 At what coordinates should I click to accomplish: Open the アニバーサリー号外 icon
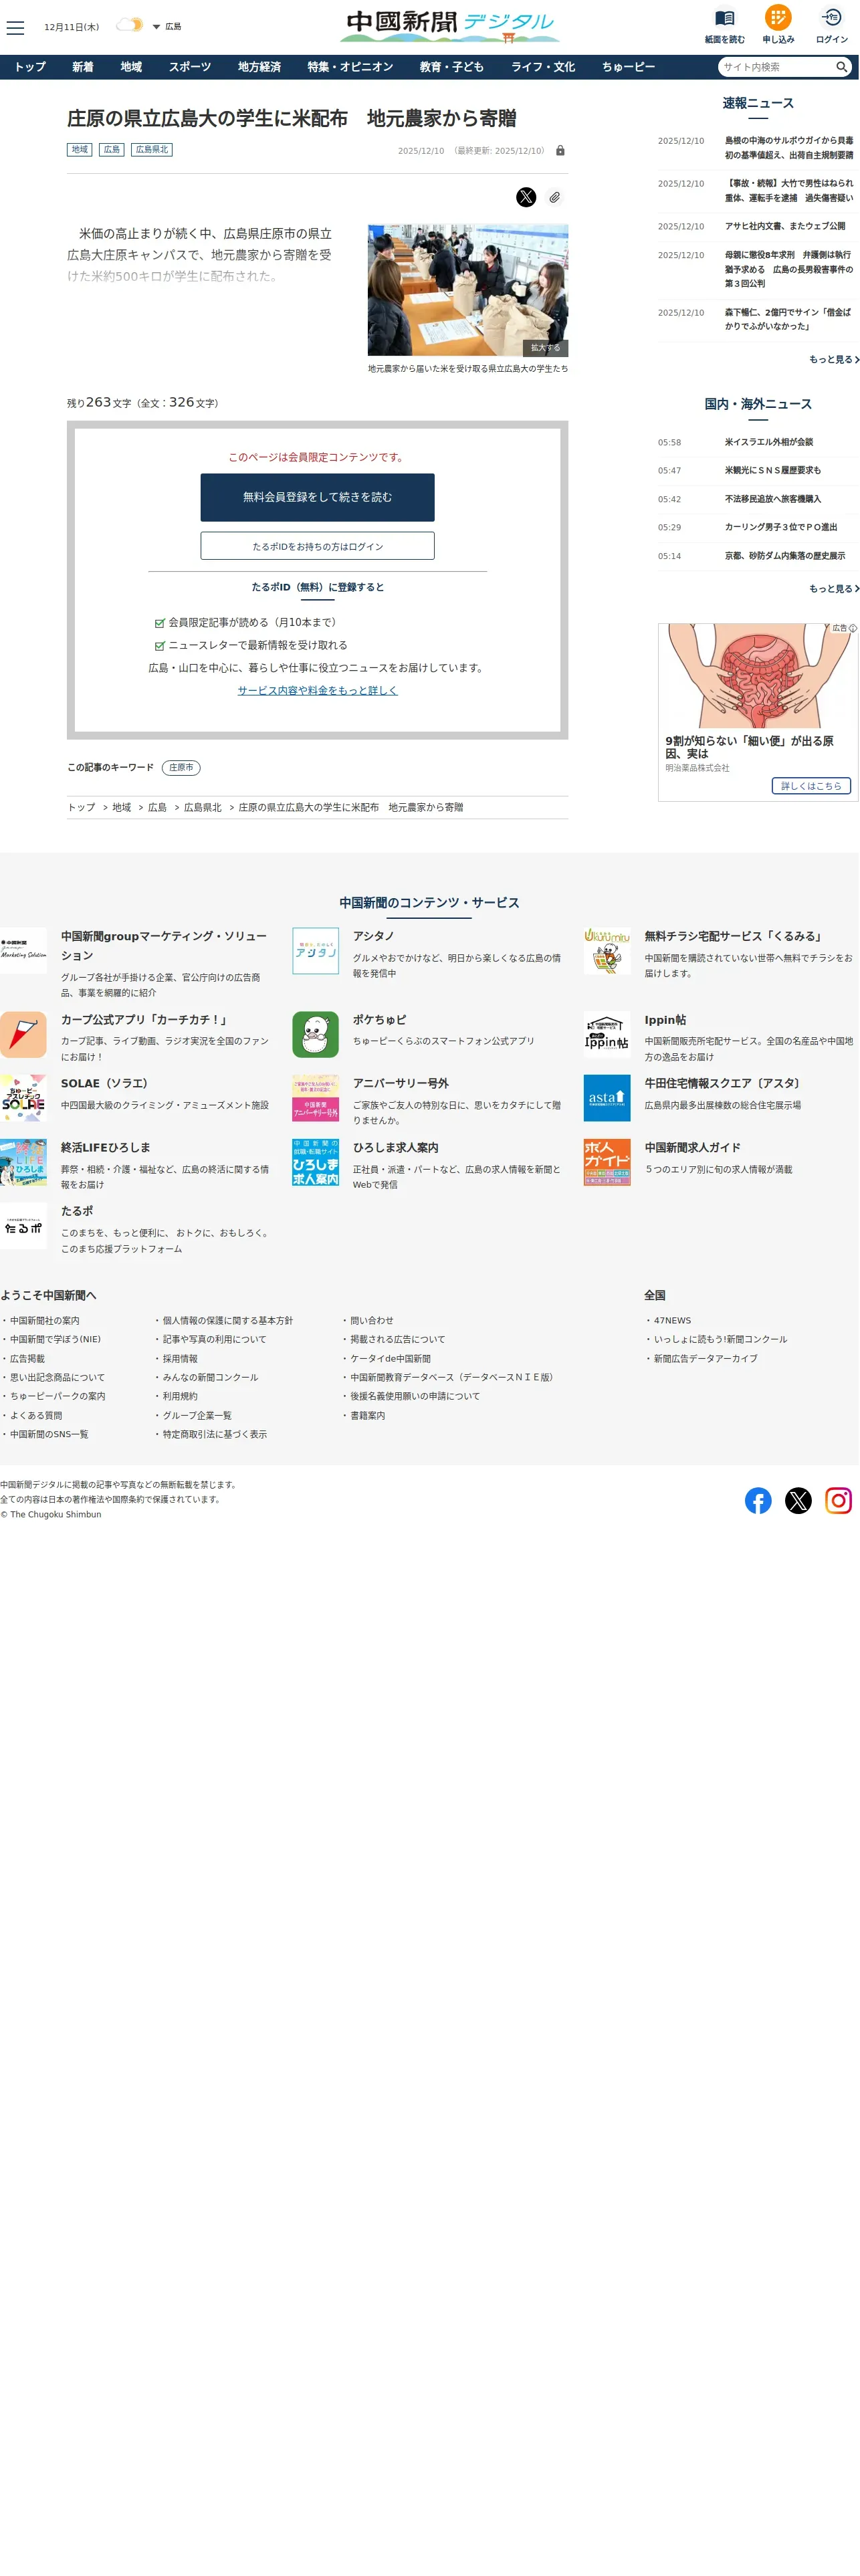[x=315, y=1099]
